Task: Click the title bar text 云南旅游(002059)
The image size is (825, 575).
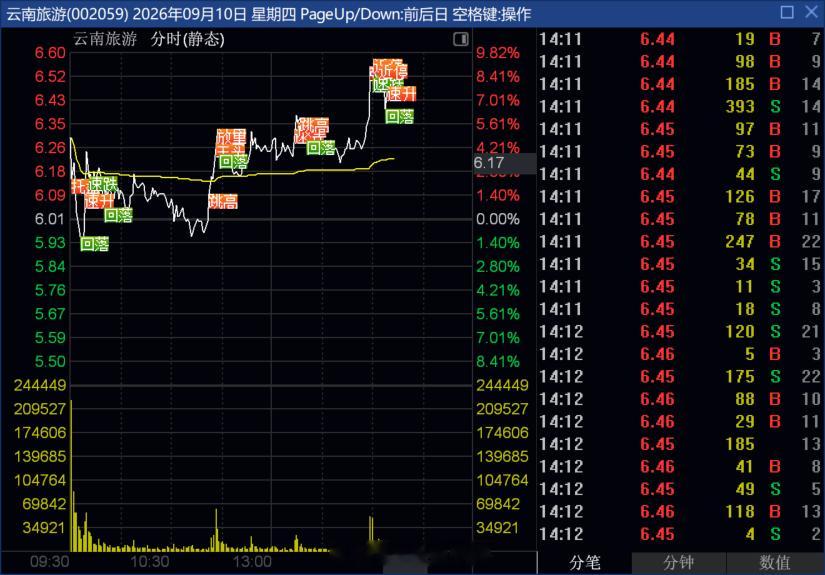Action: click(67, 14)
